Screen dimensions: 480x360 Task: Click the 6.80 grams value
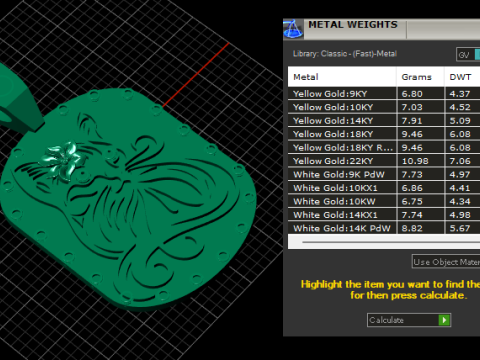pos(412,94)
